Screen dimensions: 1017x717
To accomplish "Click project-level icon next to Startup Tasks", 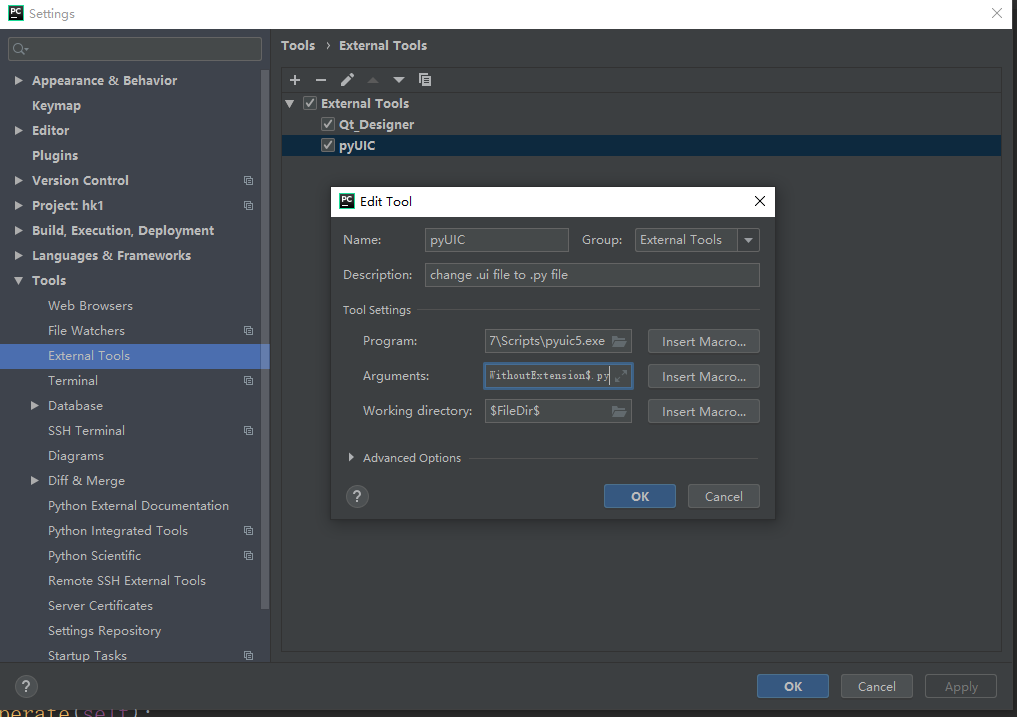I will coord(248,656).
